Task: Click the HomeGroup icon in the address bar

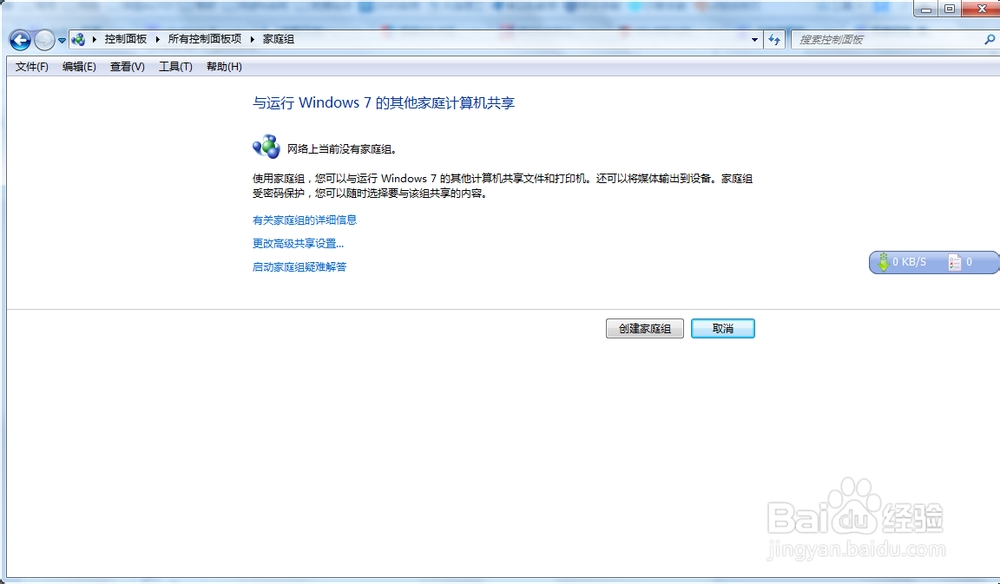Action: (x=77, y=40)
